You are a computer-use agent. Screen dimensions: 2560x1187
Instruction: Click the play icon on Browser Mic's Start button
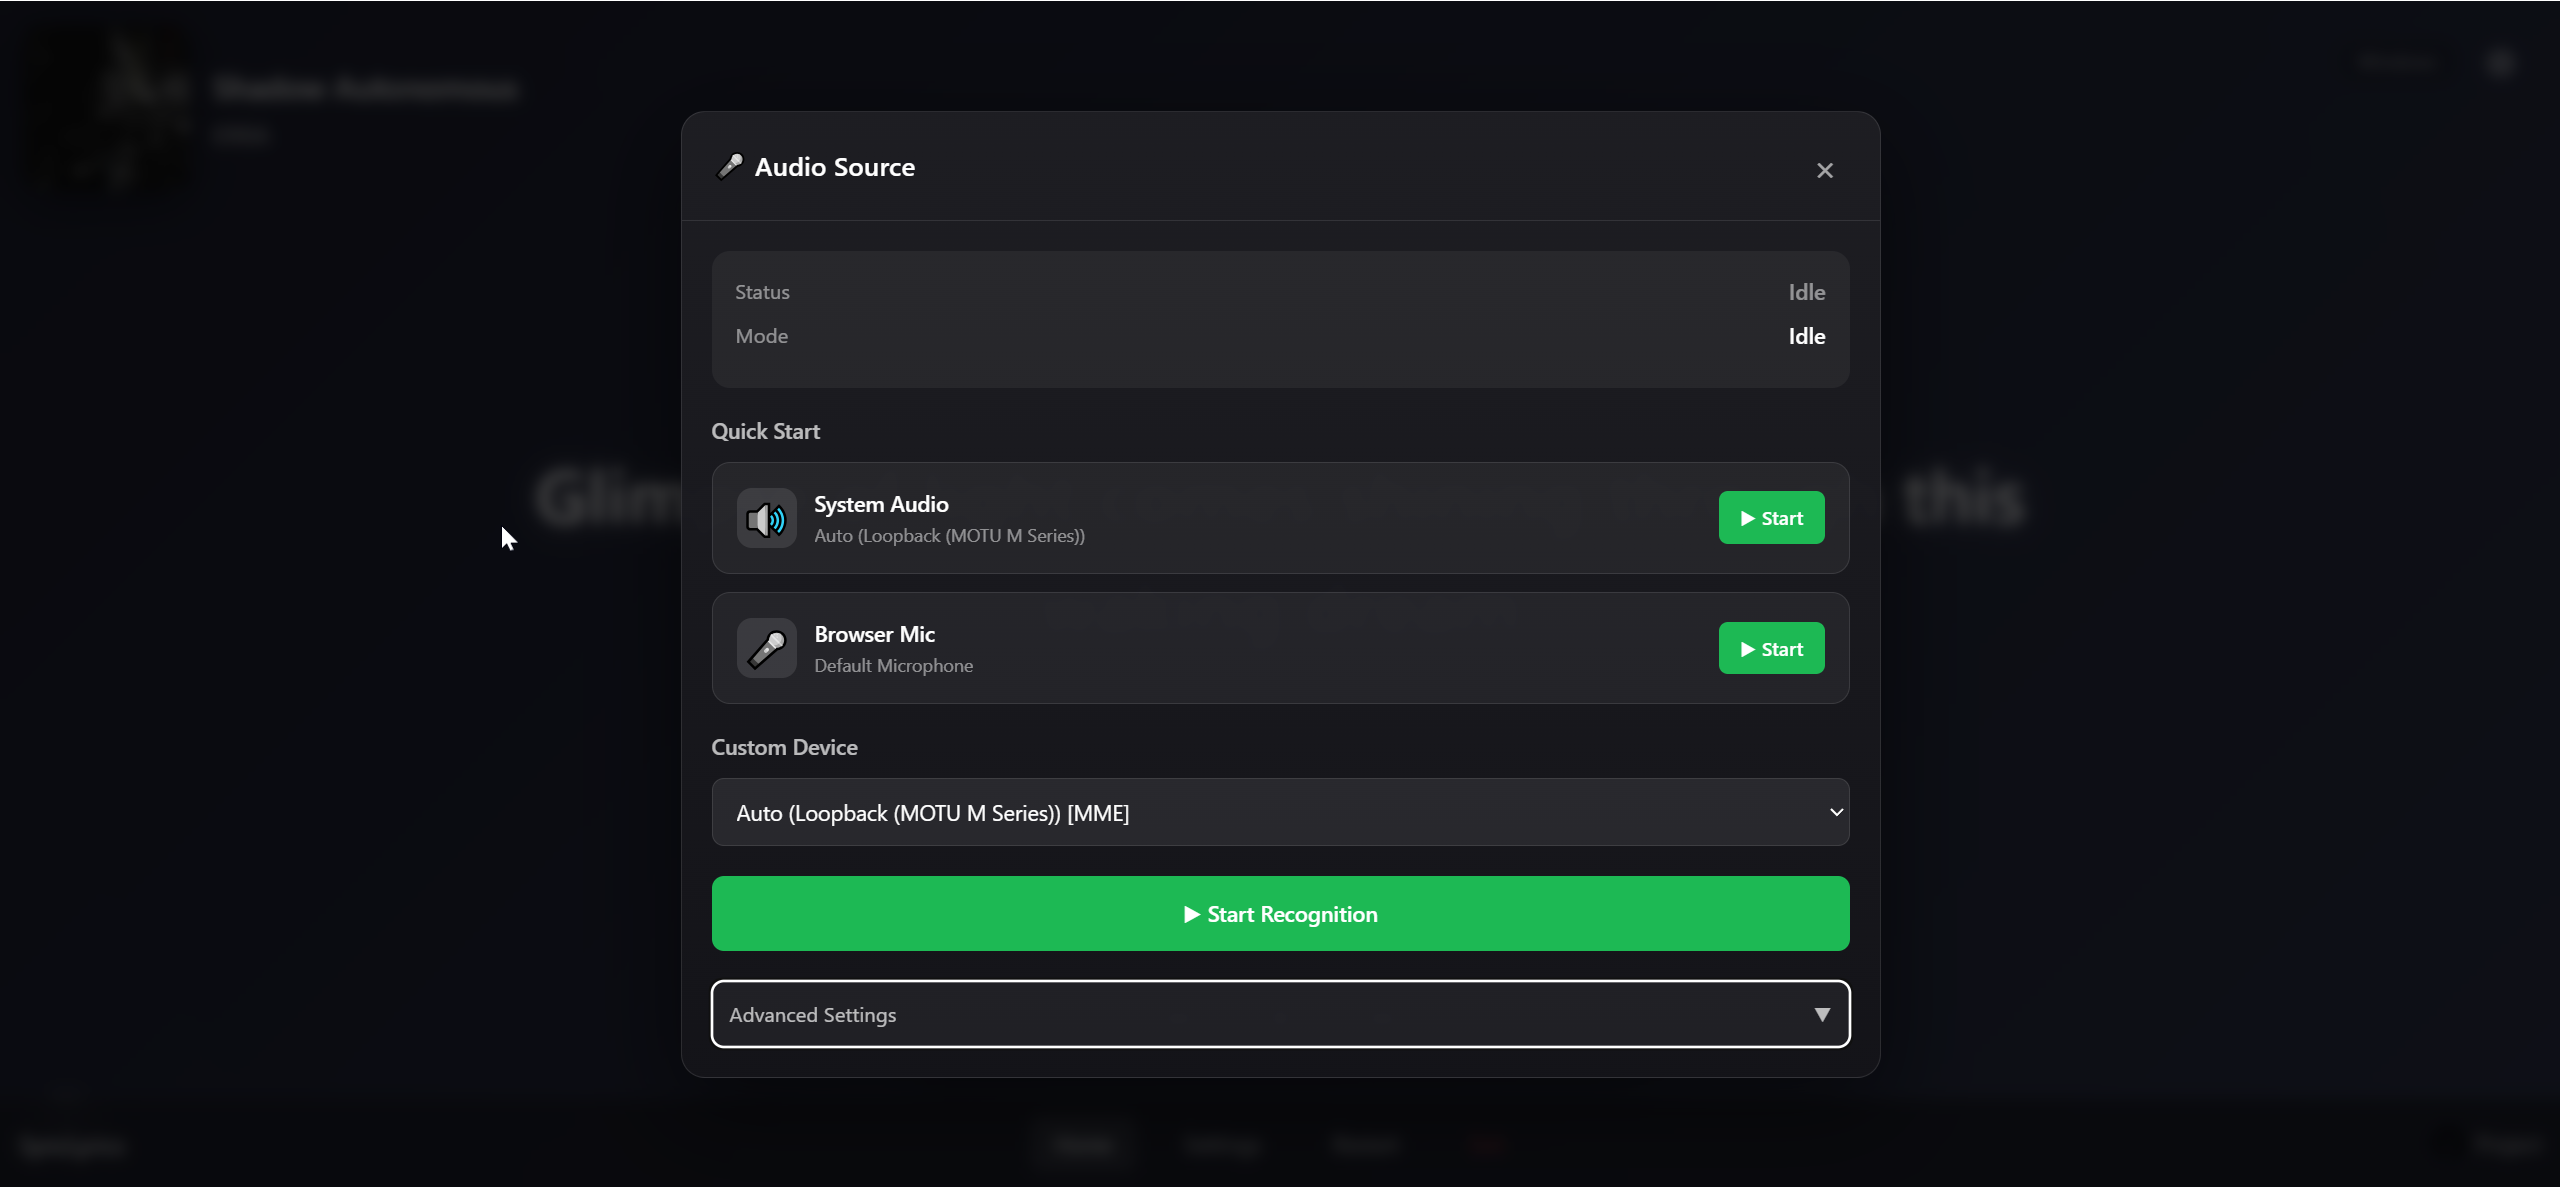pyautogui.click(x=1746, y=648)
